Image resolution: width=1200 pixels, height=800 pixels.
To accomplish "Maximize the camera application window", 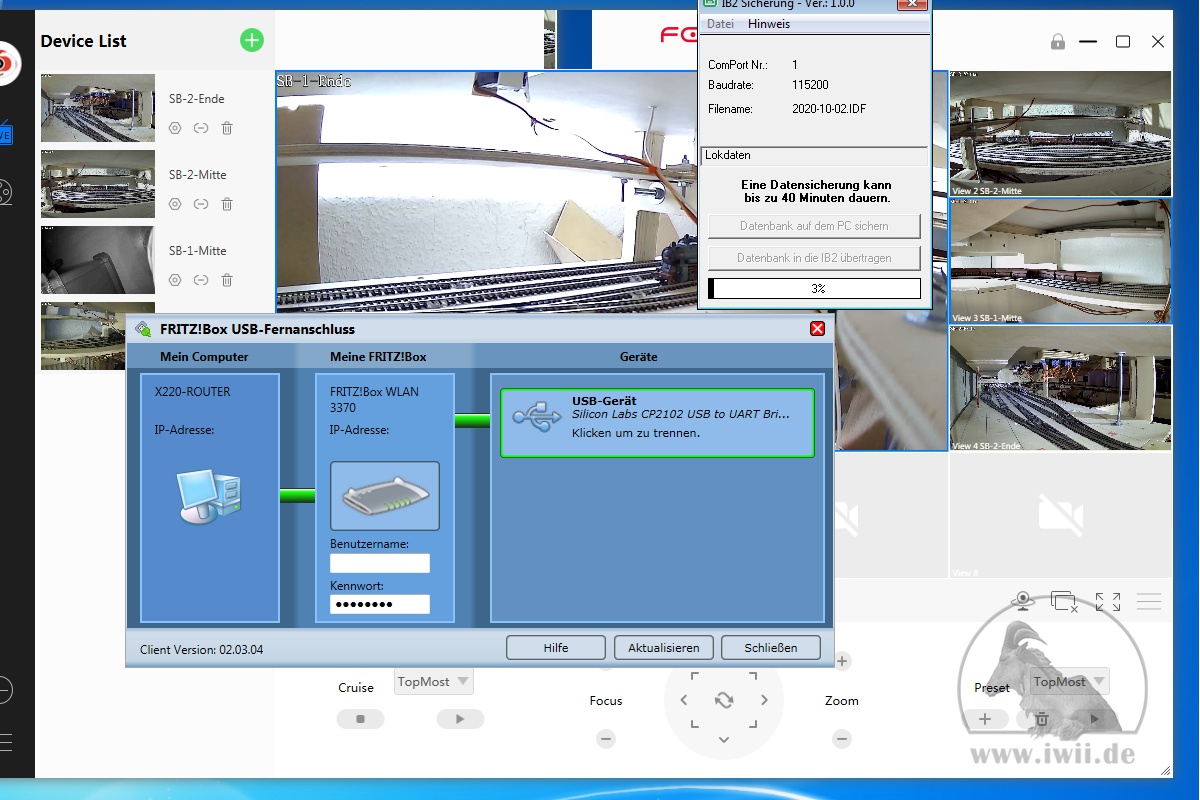I will point(1123,42).
